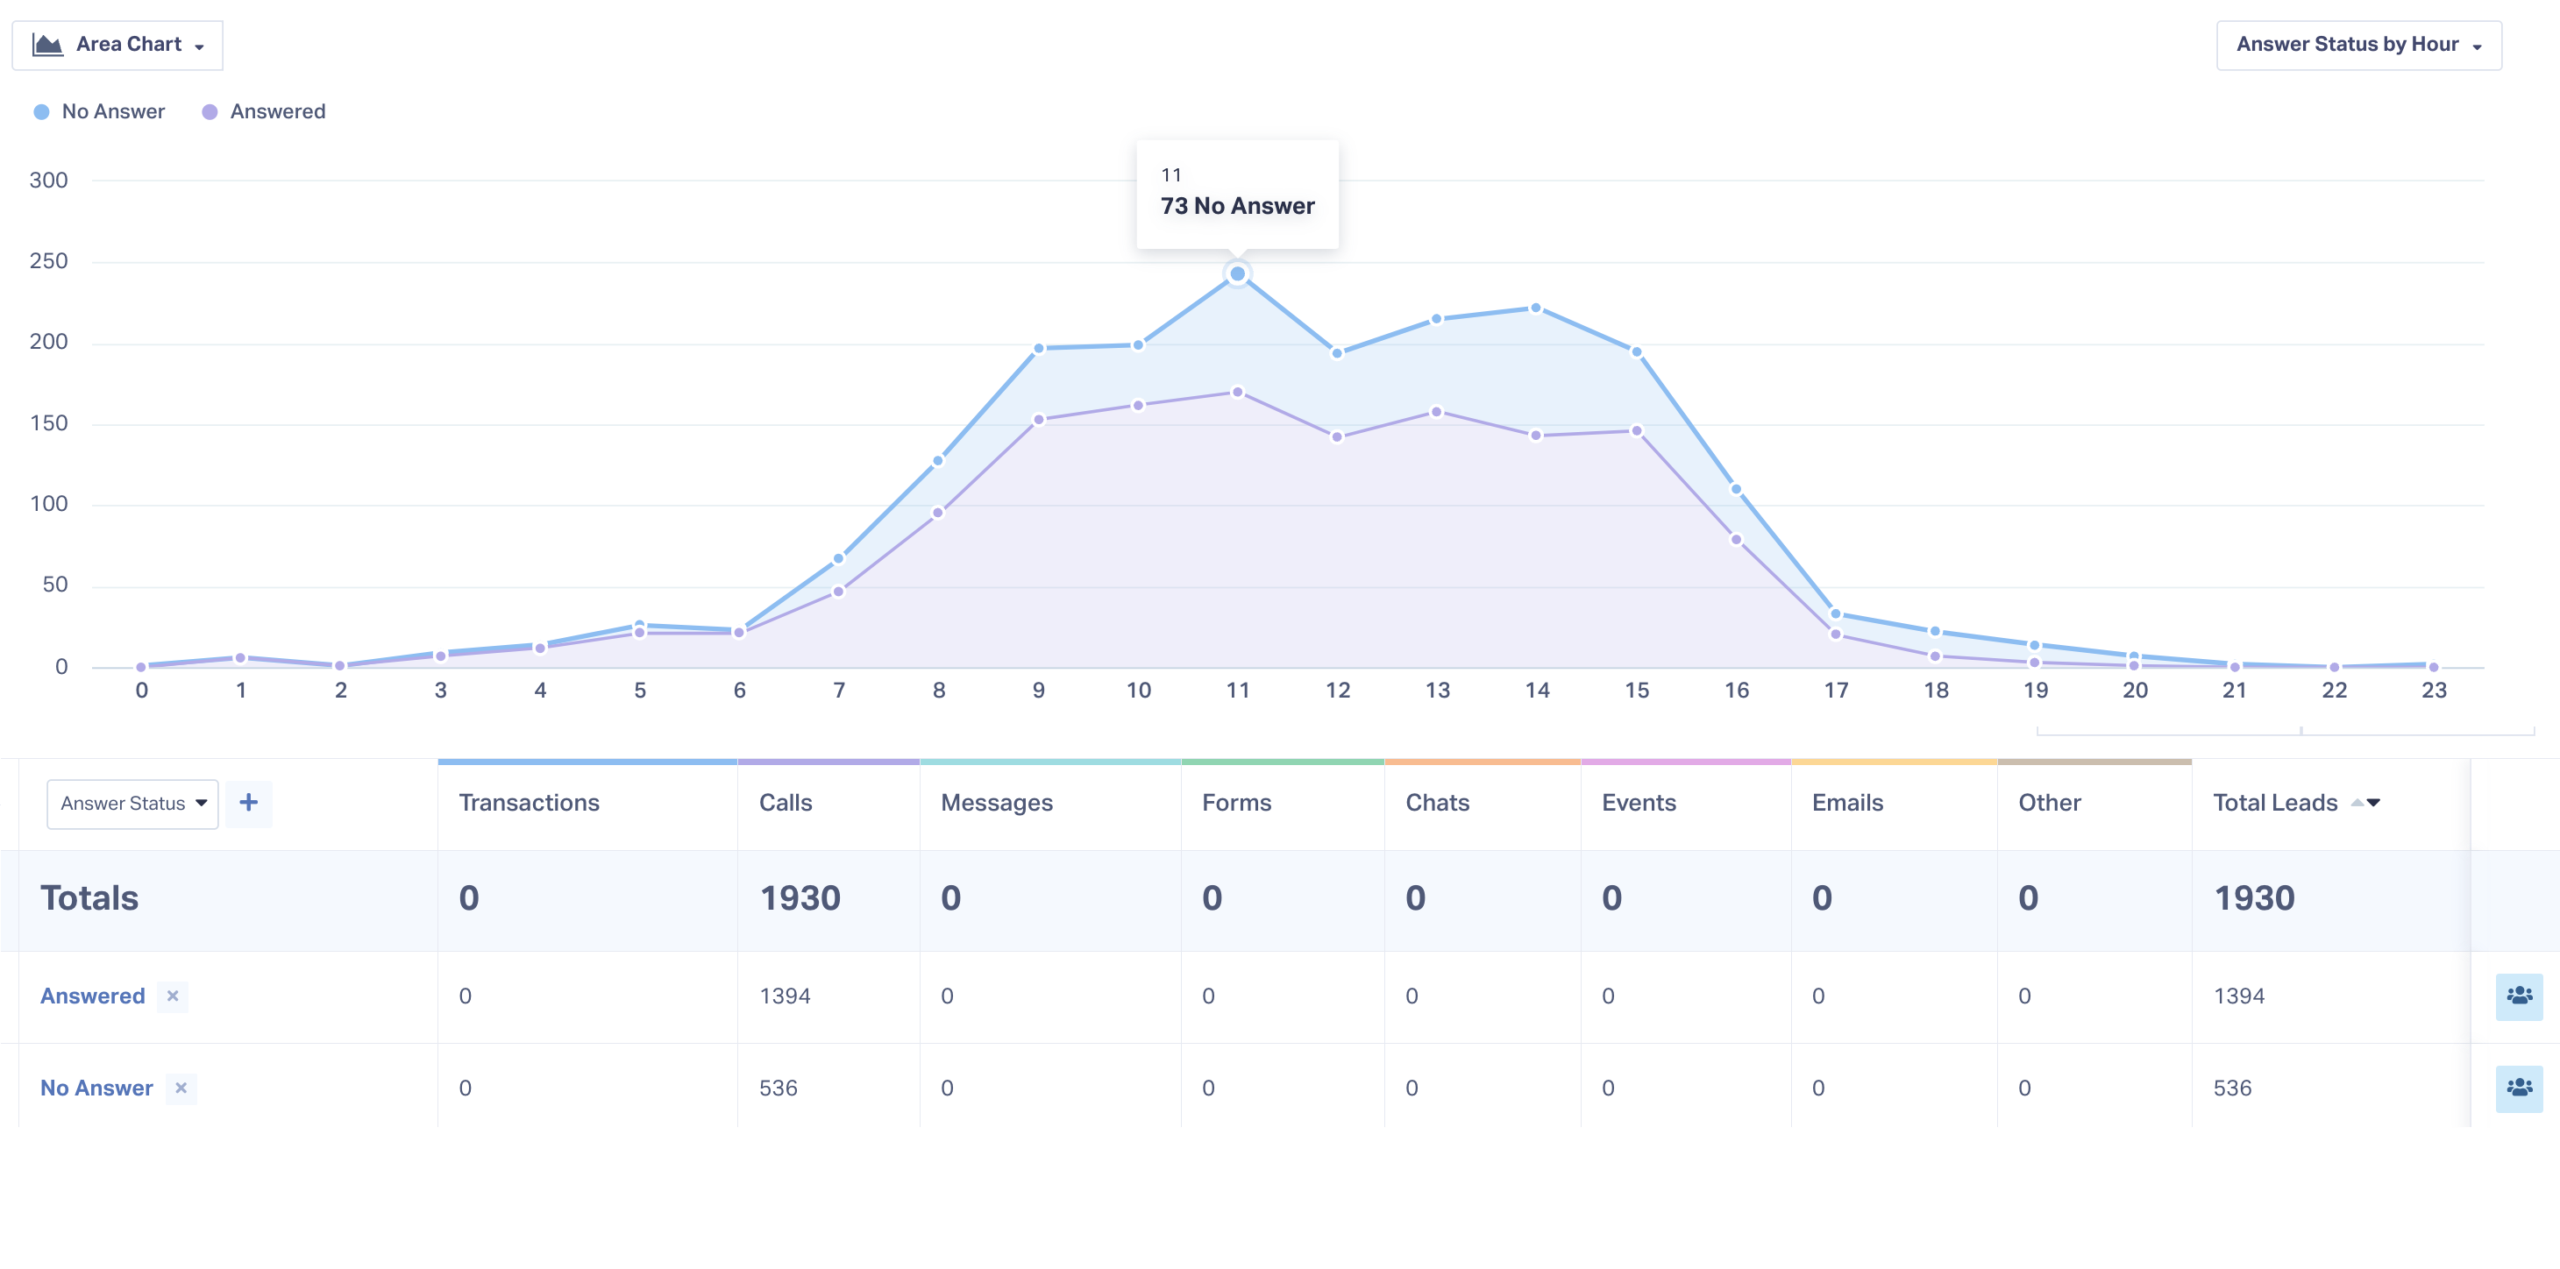Select the Calls column header
The width and height of the screenshot is (2560, 1269).
tap(786, 803)
